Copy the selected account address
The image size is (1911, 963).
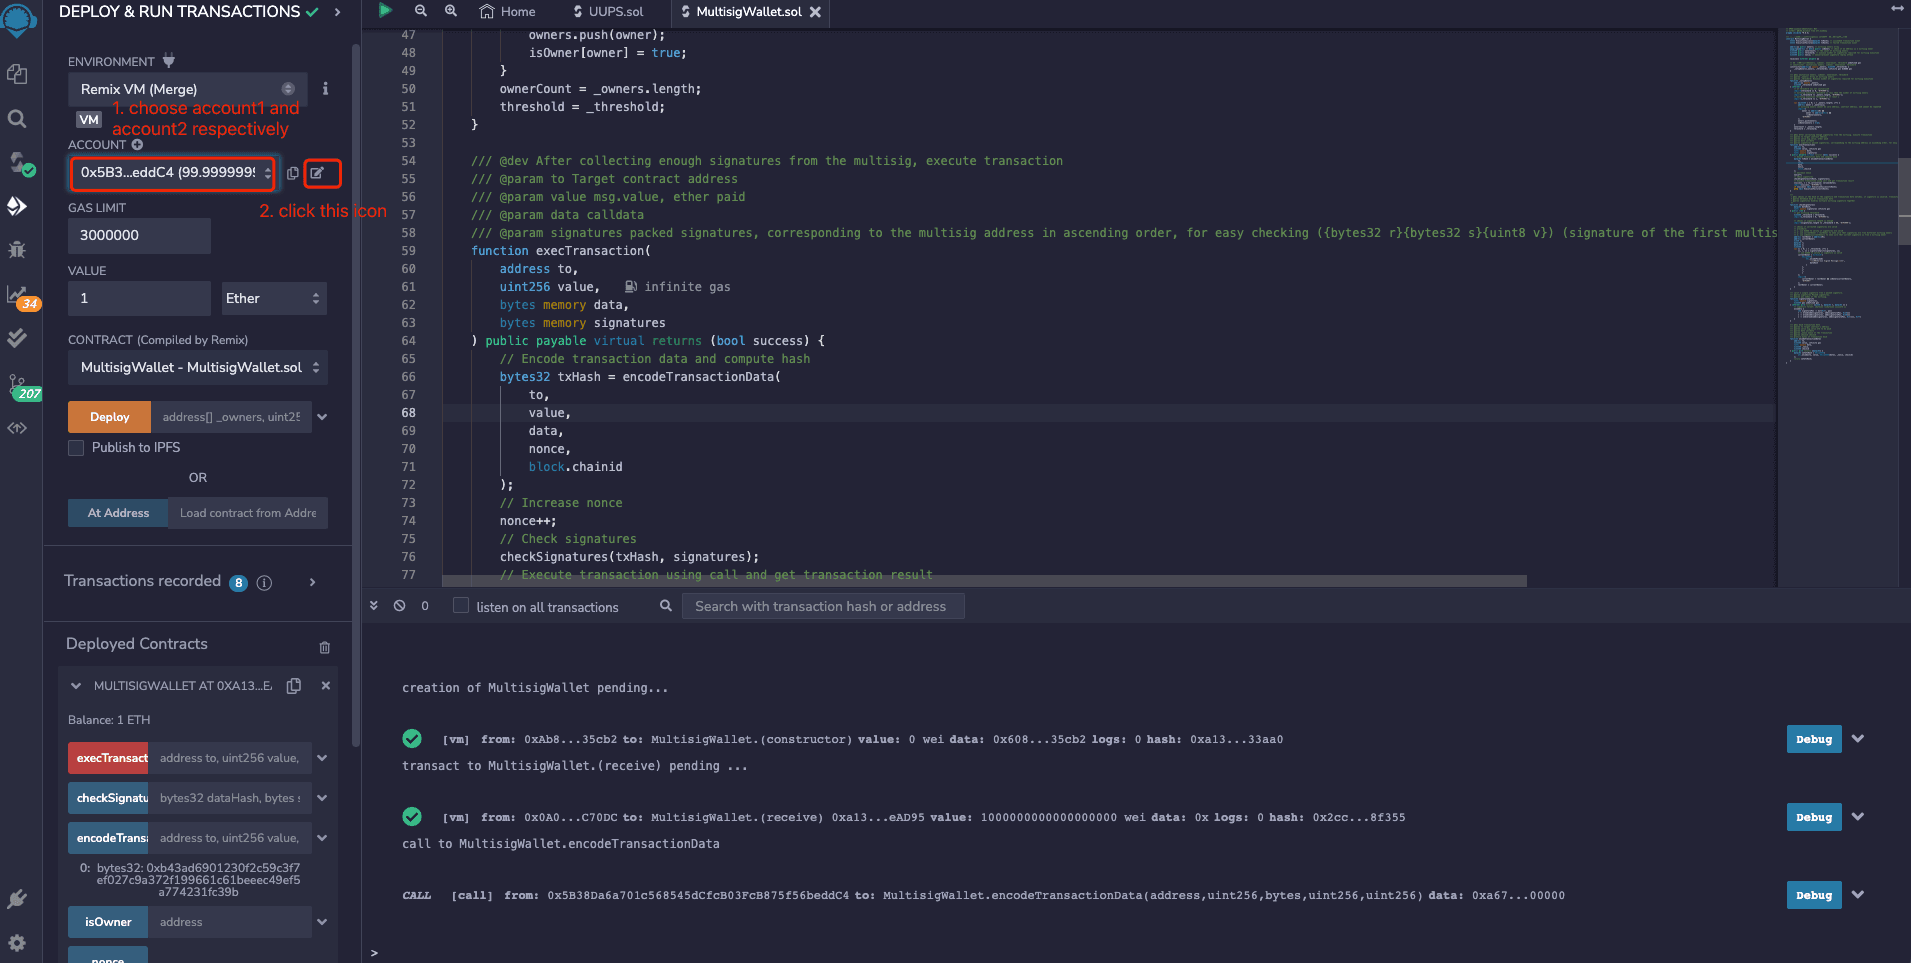(x=293, y=173)
